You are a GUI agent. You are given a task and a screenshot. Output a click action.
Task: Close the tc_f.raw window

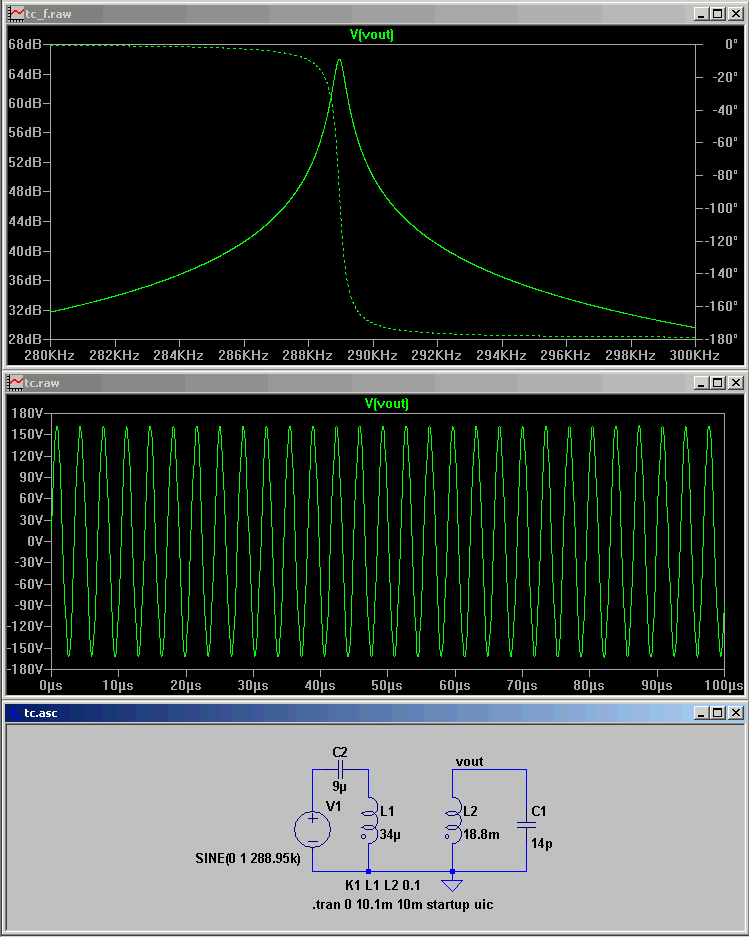coord(736,14)
